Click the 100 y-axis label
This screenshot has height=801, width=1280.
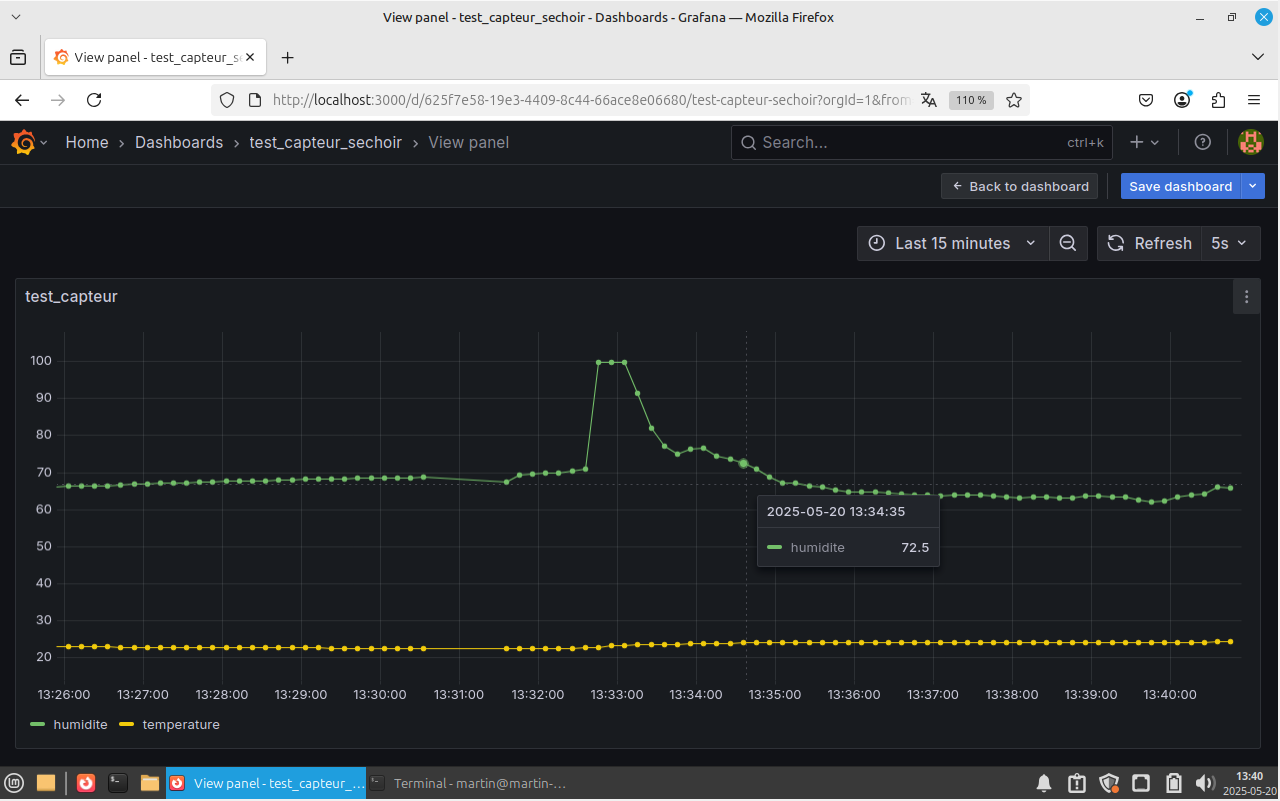(x=41, y=361)
